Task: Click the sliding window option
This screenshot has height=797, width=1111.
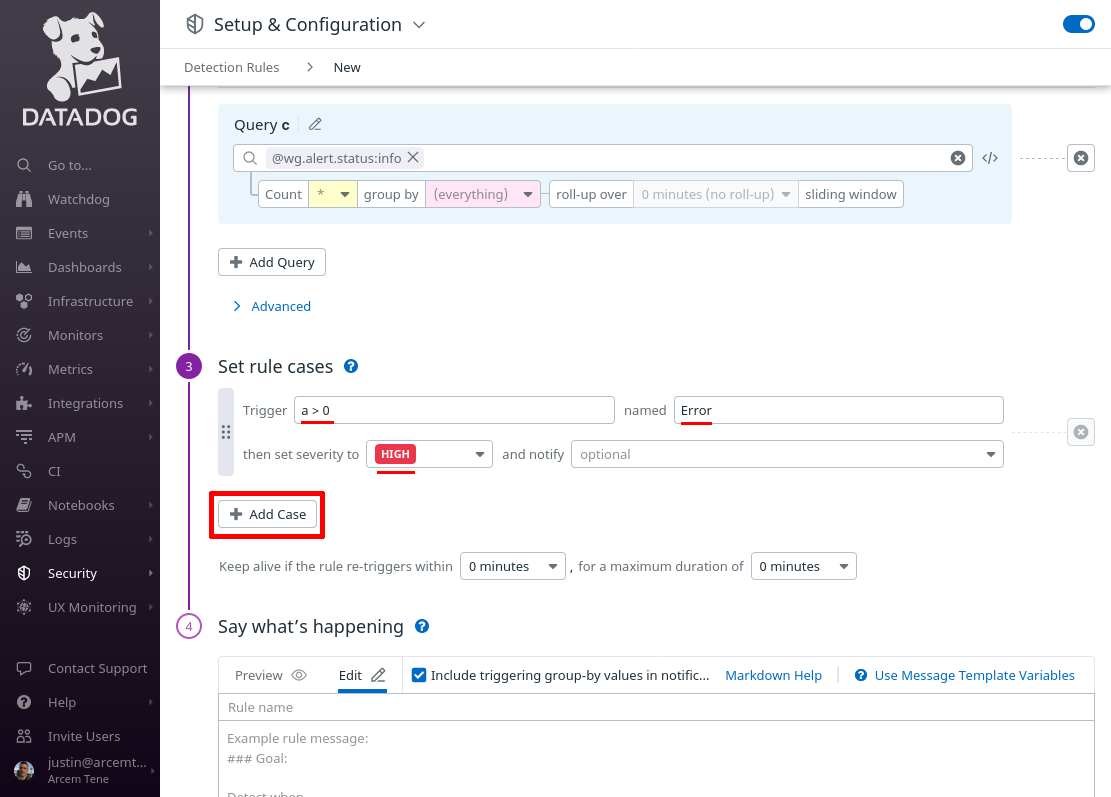Action: [850, 194]
